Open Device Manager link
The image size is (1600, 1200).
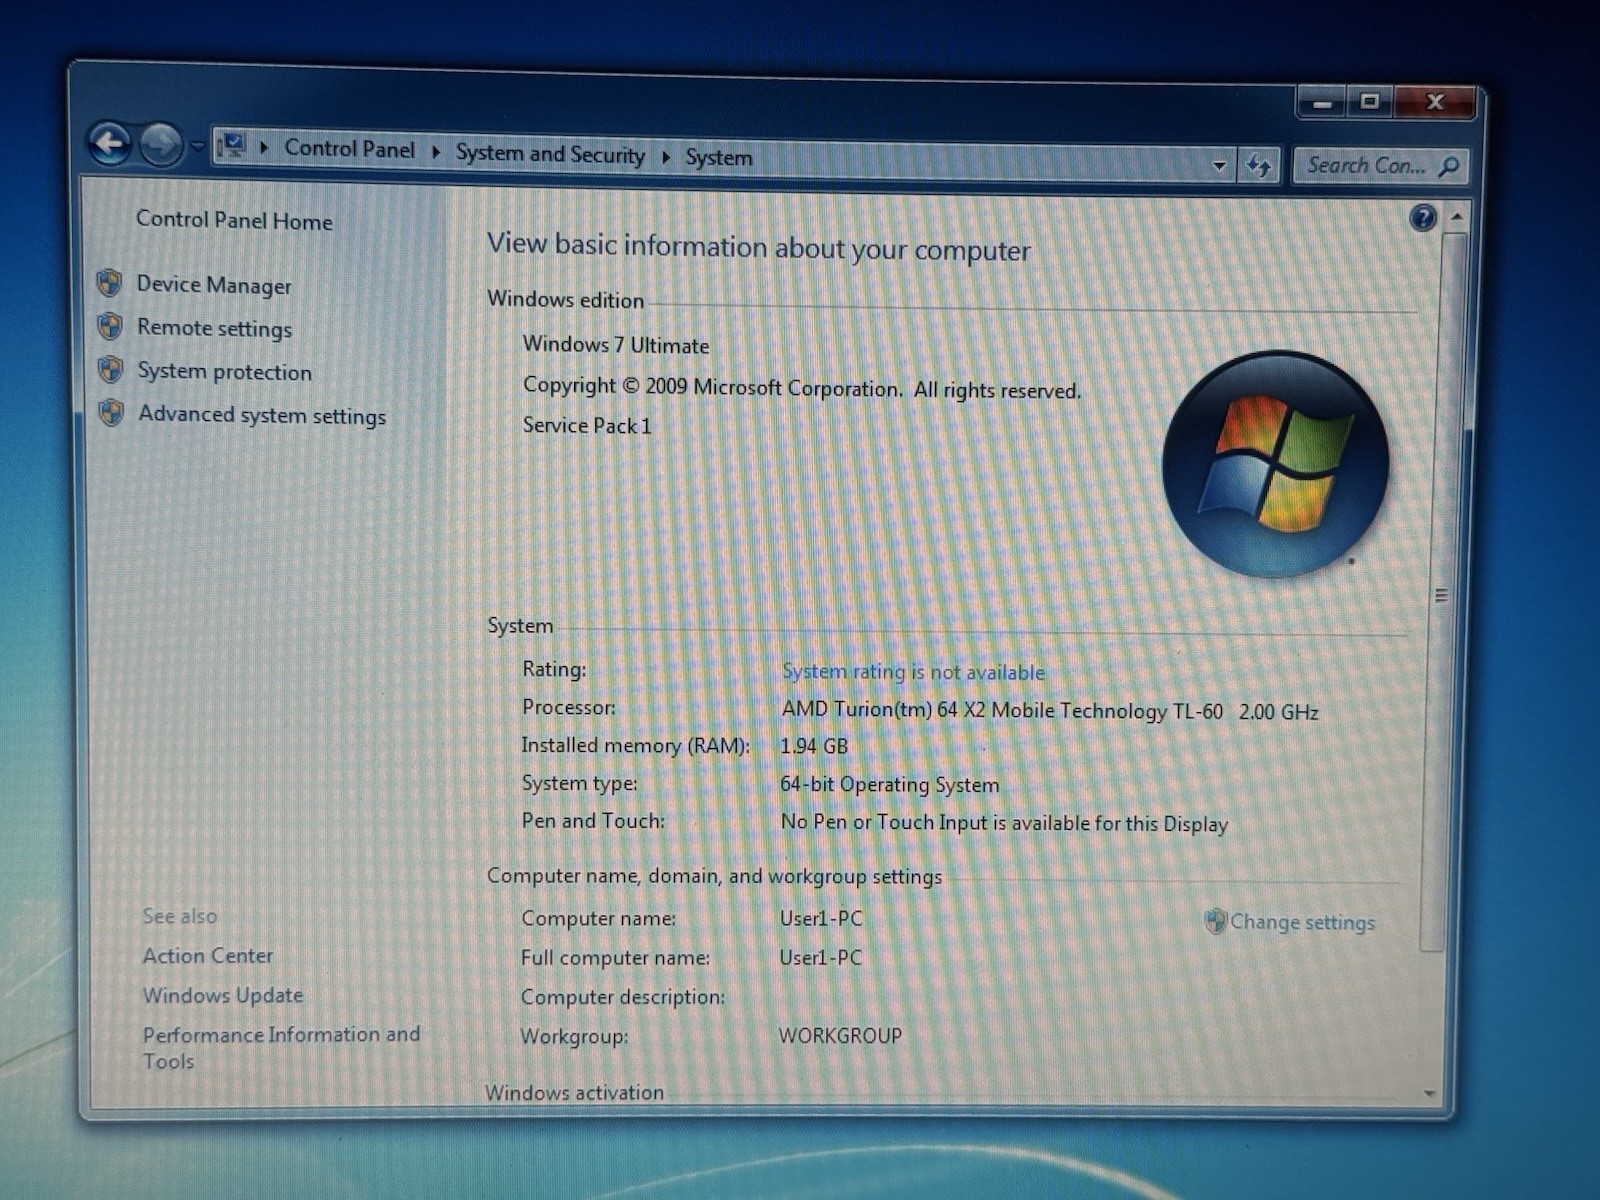click(x=214, y=285)
